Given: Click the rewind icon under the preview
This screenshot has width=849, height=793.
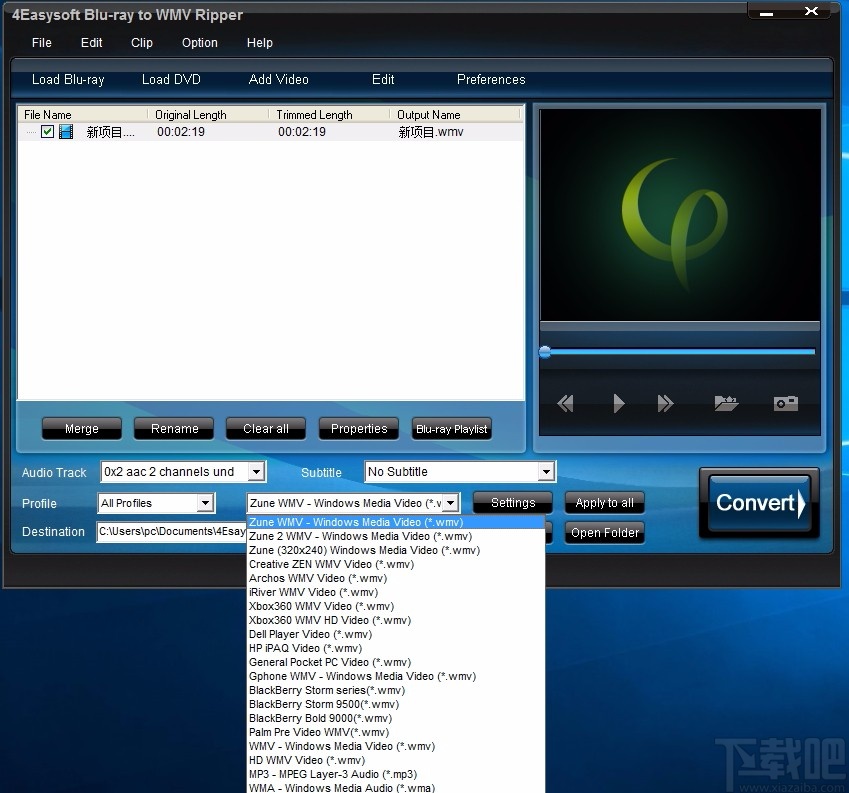Looking at the screenshot, I should tap(565, 403).
